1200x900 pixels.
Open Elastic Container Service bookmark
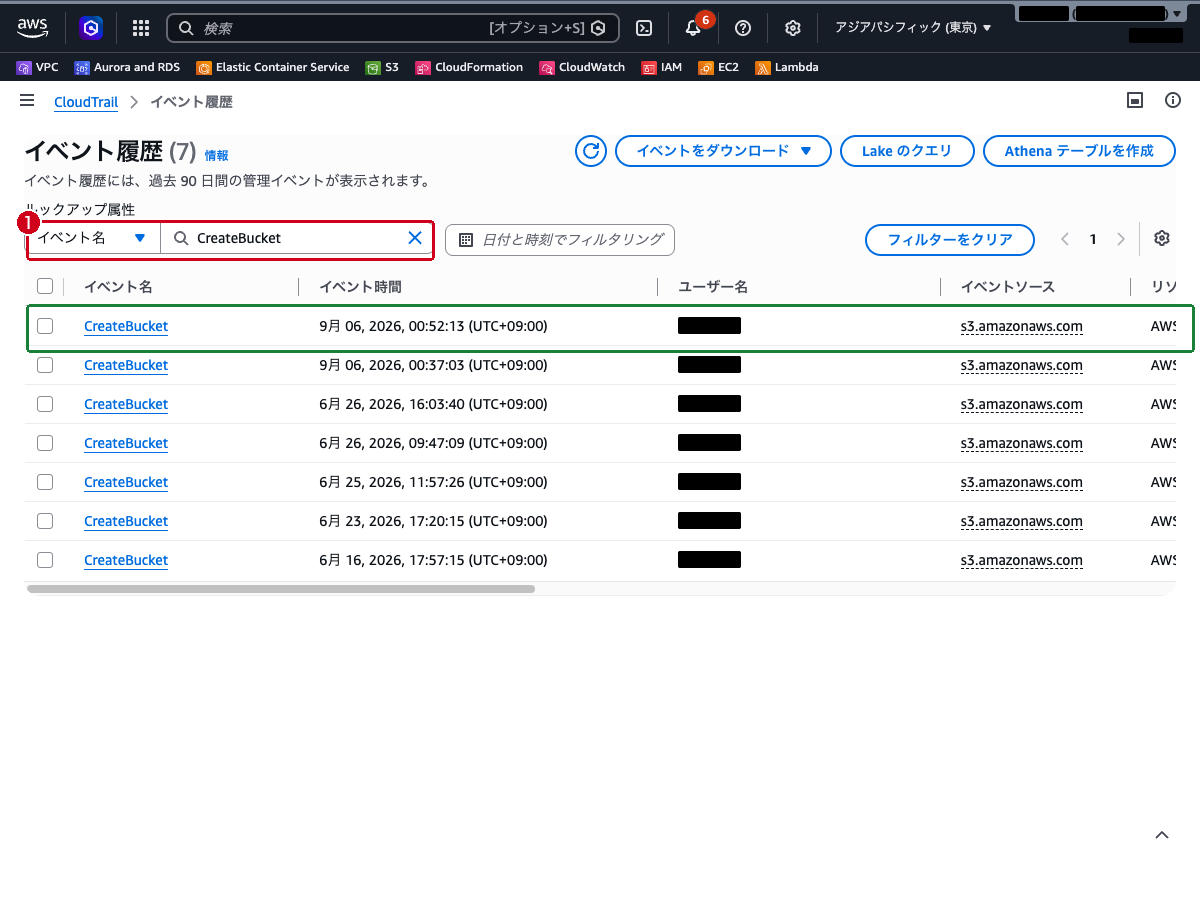pos(273,67)
